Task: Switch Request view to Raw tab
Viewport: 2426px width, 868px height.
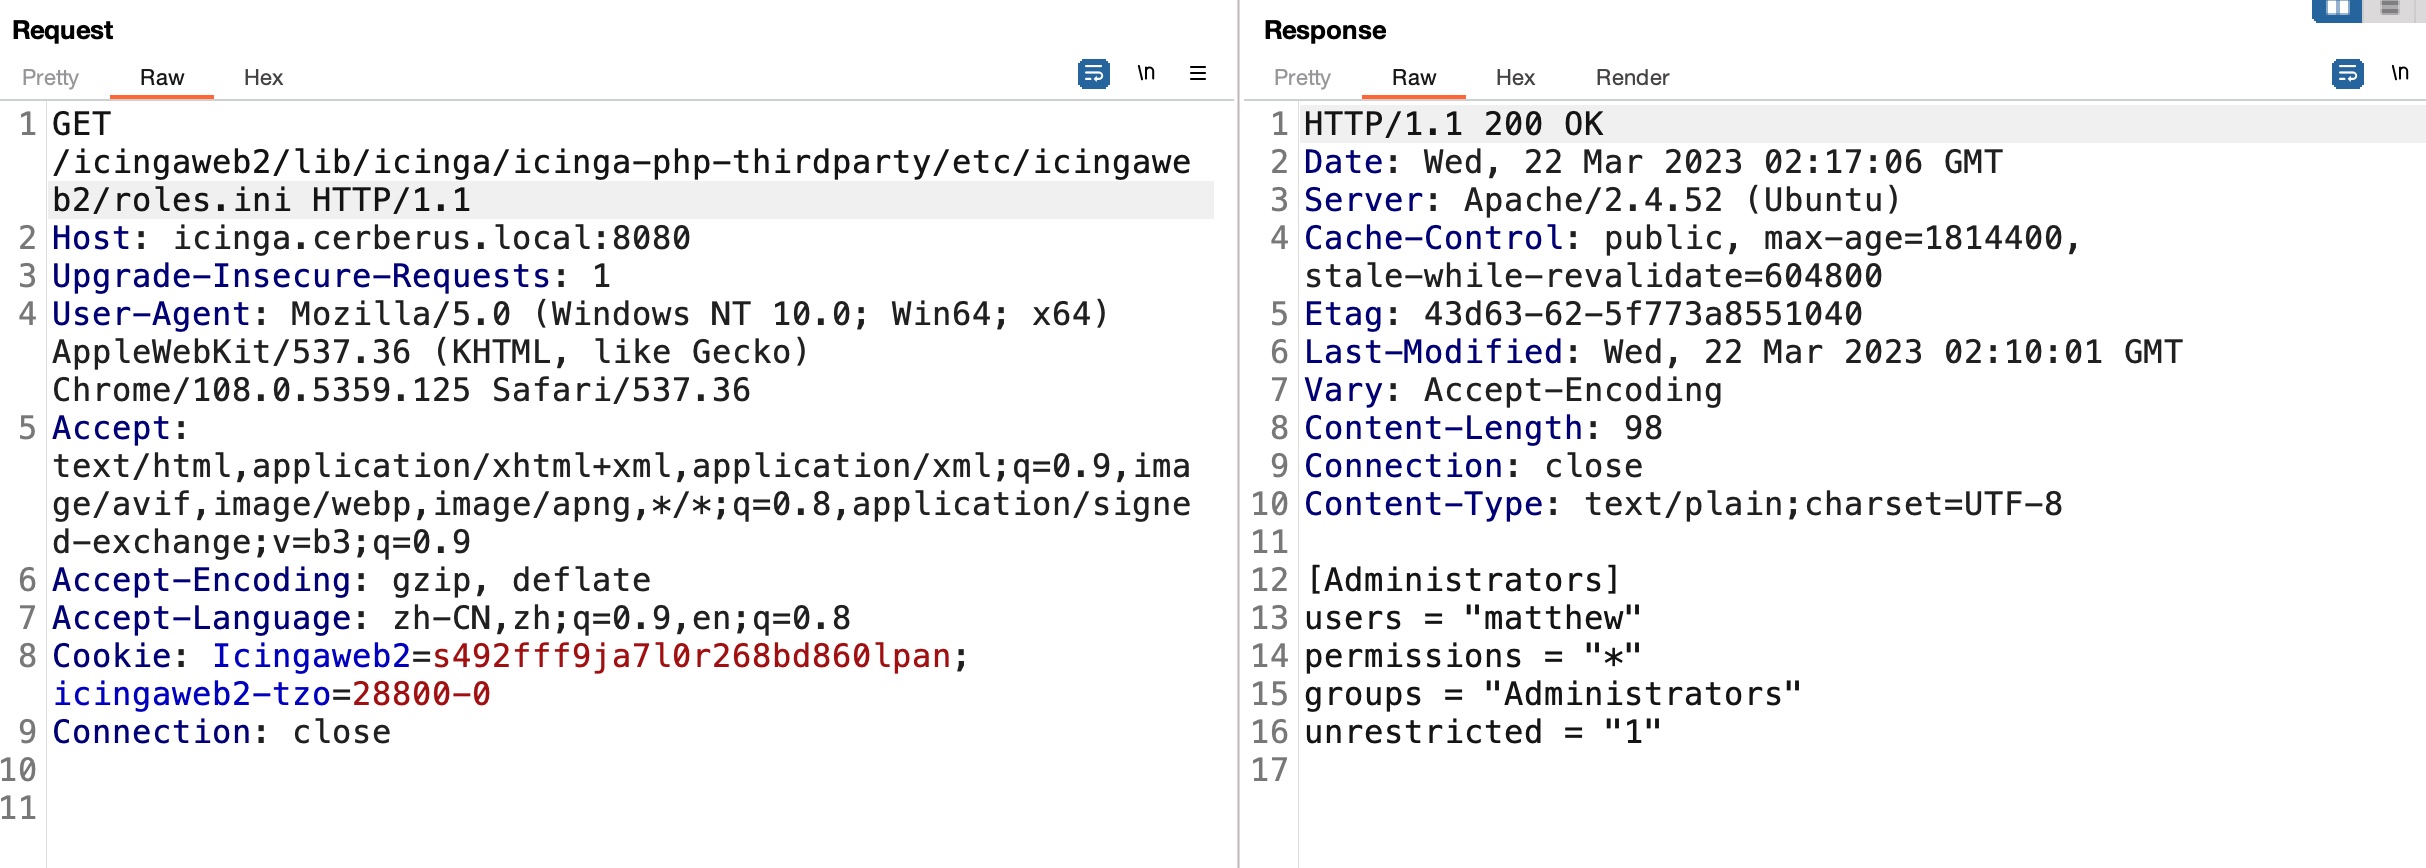Action: 162,77
